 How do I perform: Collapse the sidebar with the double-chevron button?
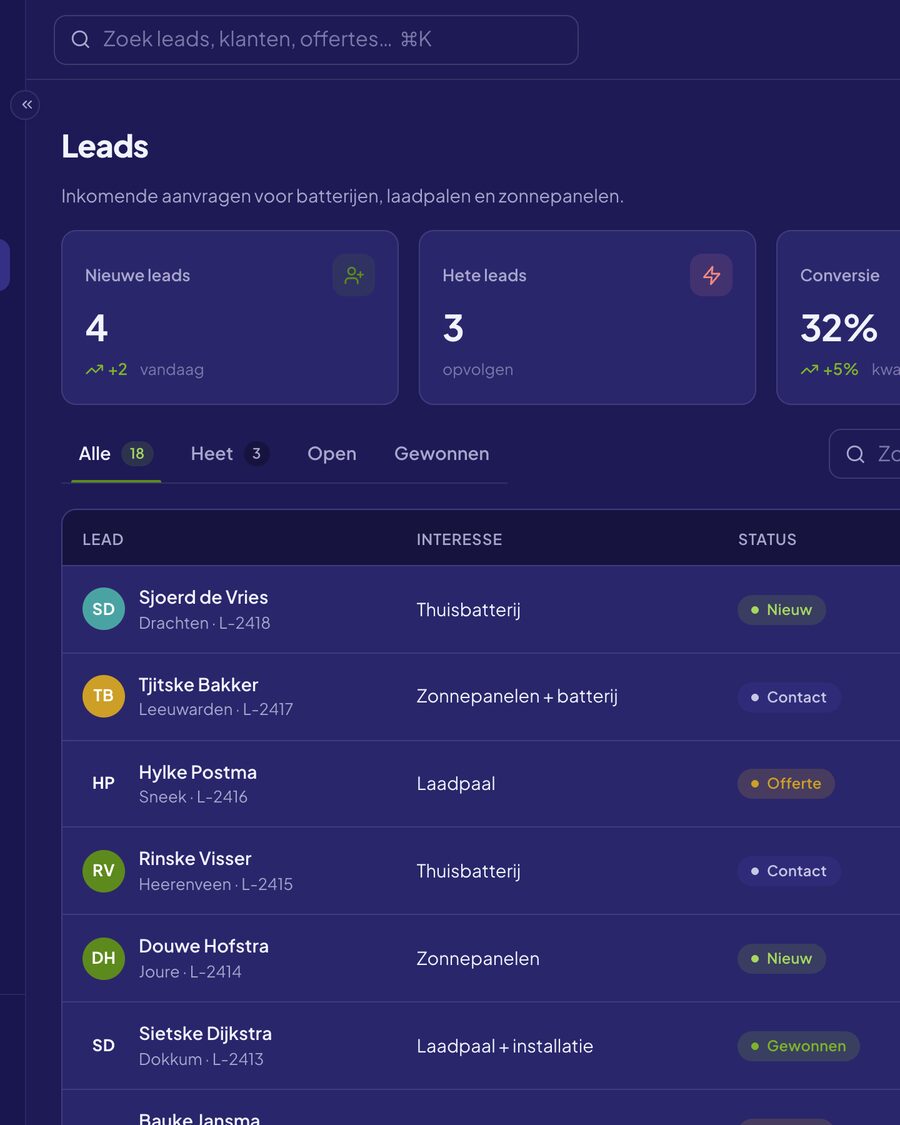[x=26, y=105]
